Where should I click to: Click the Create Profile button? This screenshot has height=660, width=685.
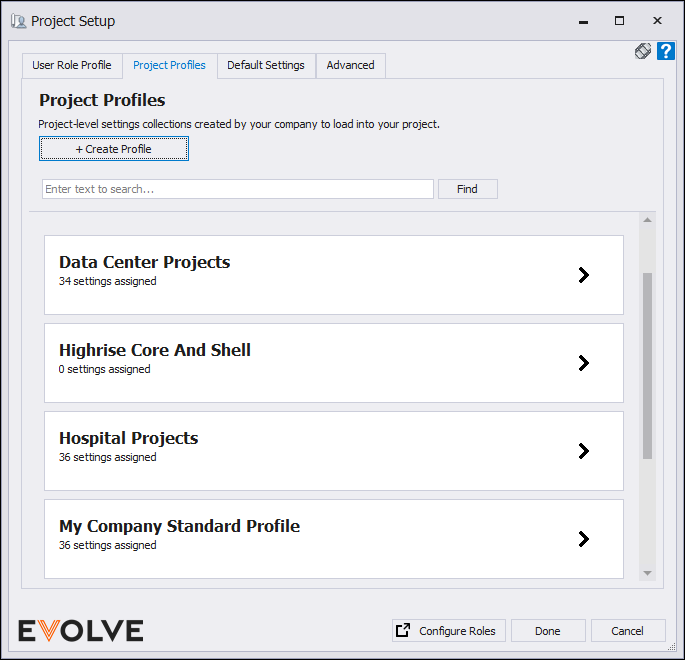[x=114, y=149]
